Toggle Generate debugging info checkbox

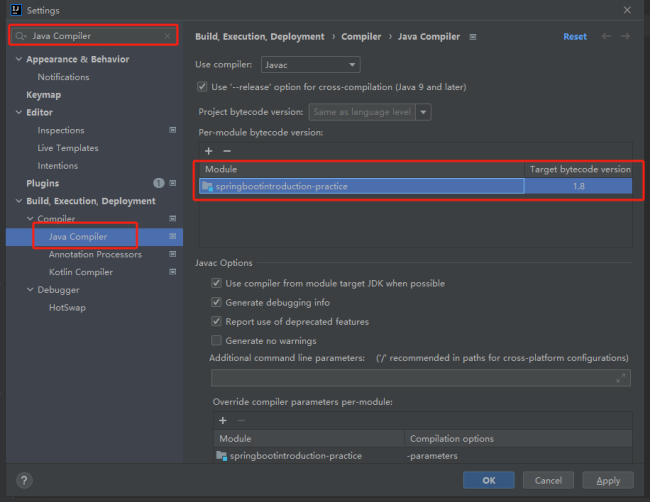[216, 302]
